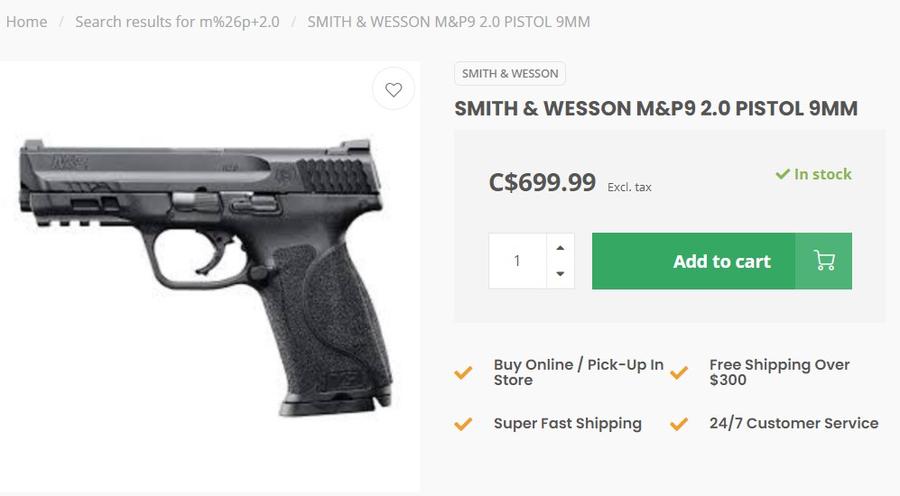The image size is (900, 496).
Task: Decrease quantity with the down arrow
Action: coord(560,274)
